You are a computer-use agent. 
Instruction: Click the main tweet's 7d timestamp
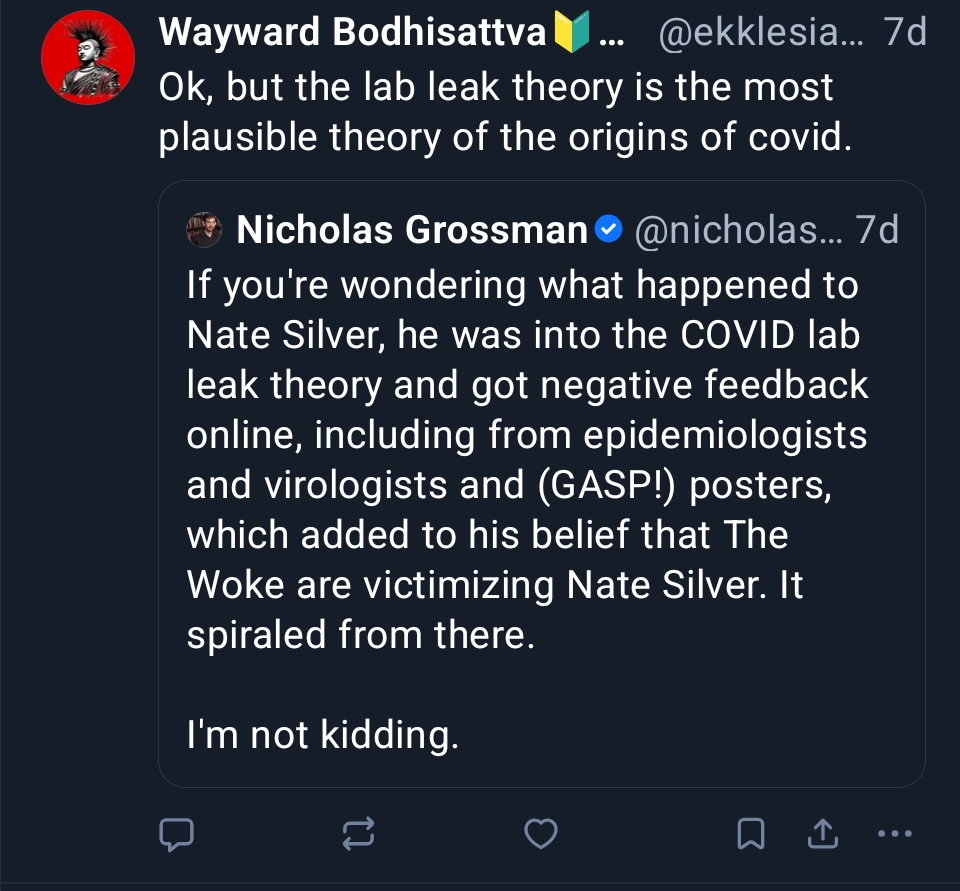tap(905, 35)
